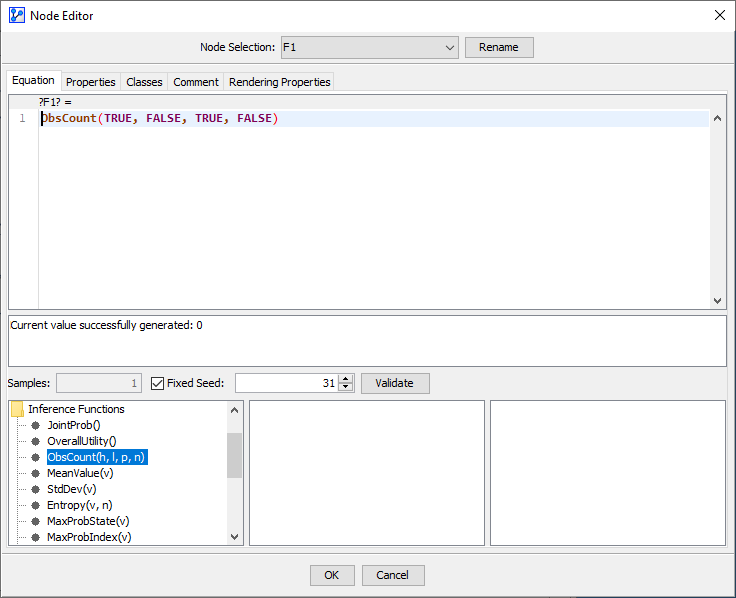This screenshot has height=598, width=736.
Task: Click line number 1 in the editor gutter
Action: (x=23, y=118)
